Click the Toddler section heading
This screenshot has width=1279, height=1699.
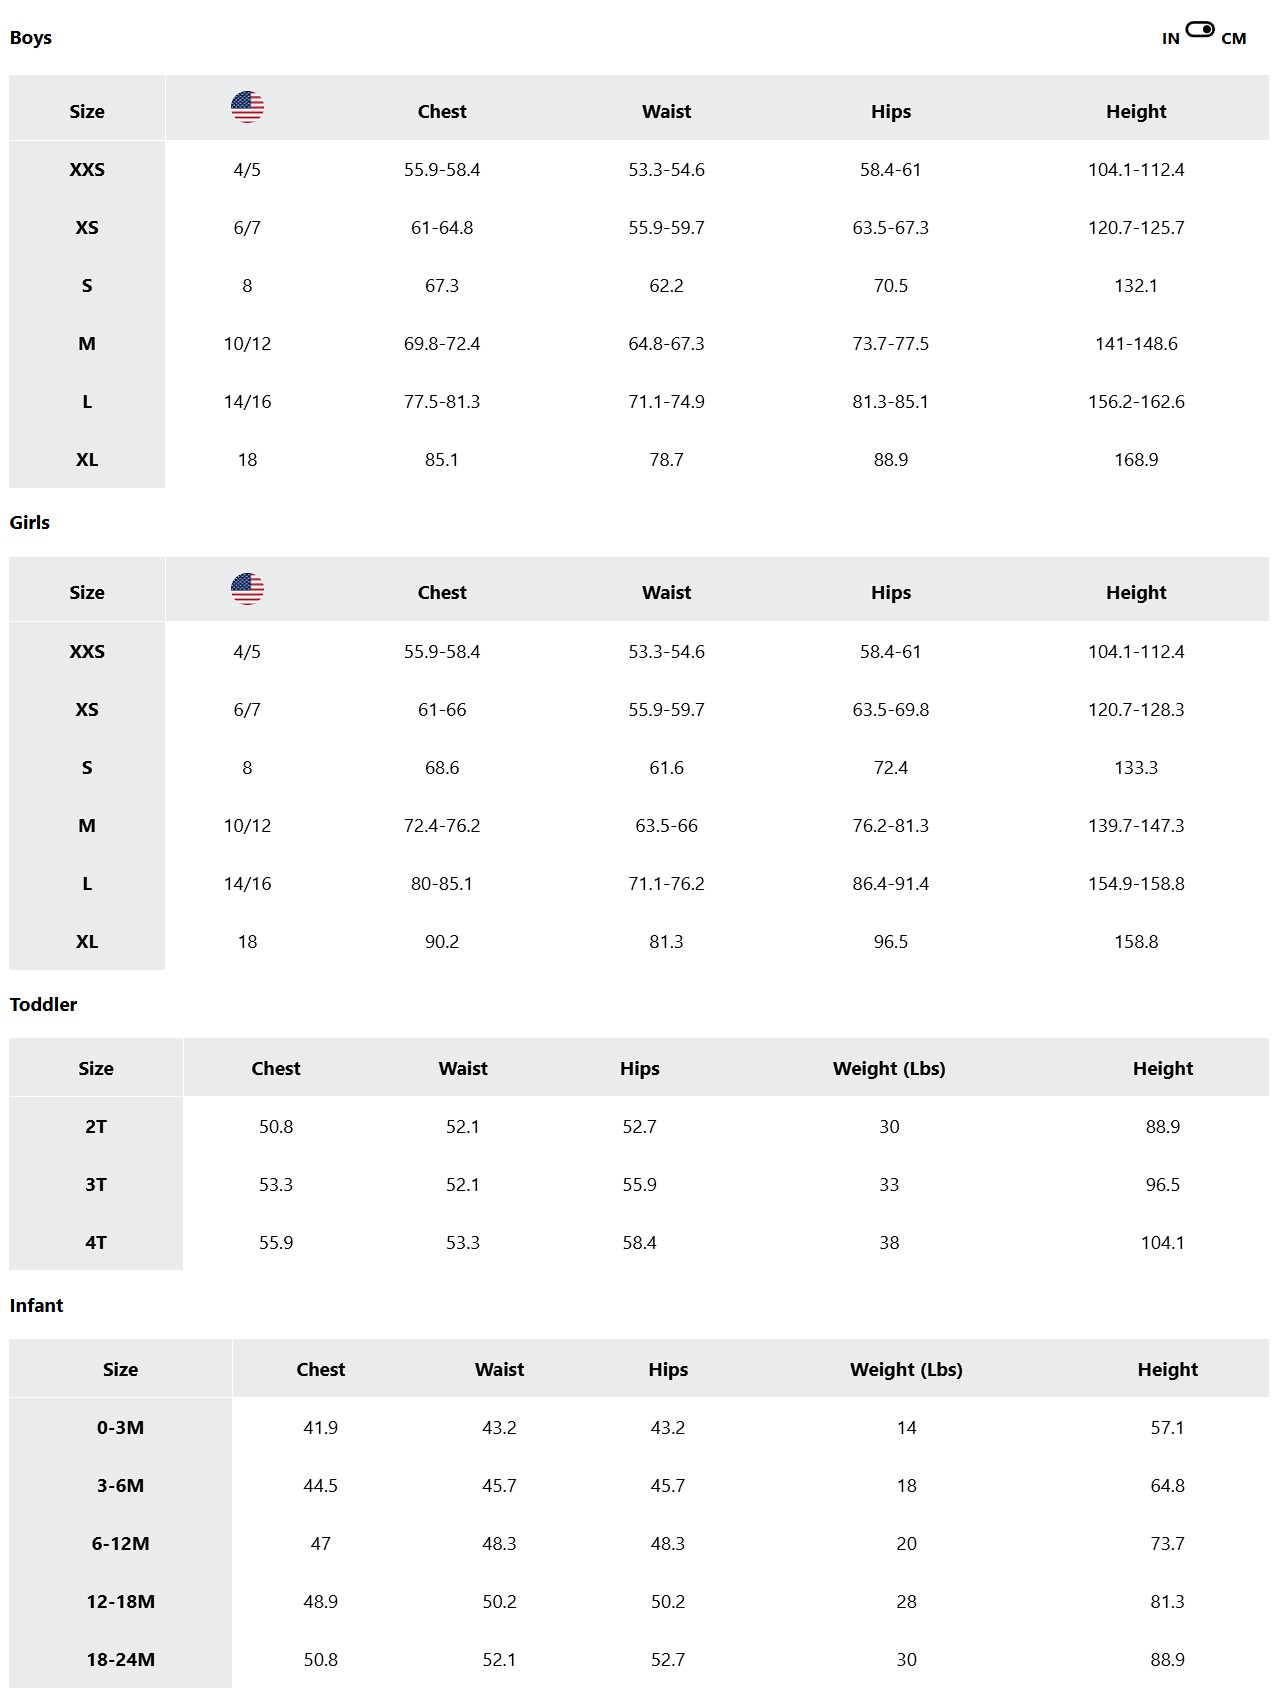tap(43, 1004)
